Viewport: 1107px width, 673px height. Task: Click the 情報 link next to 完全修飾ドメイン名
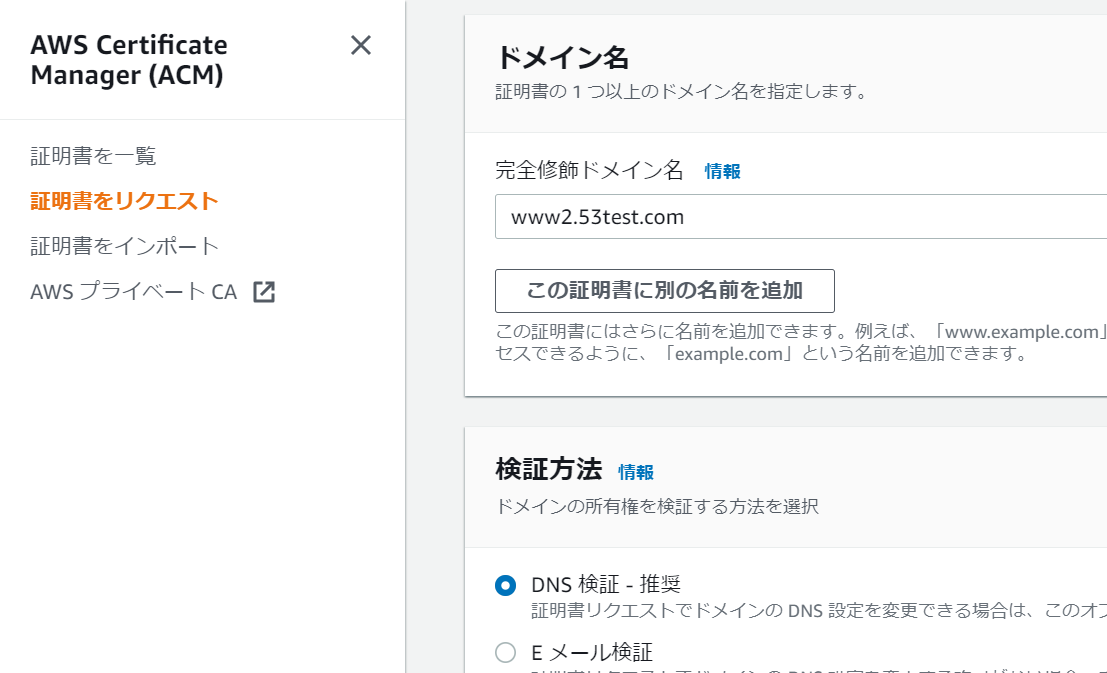click(x=722, y=171)
